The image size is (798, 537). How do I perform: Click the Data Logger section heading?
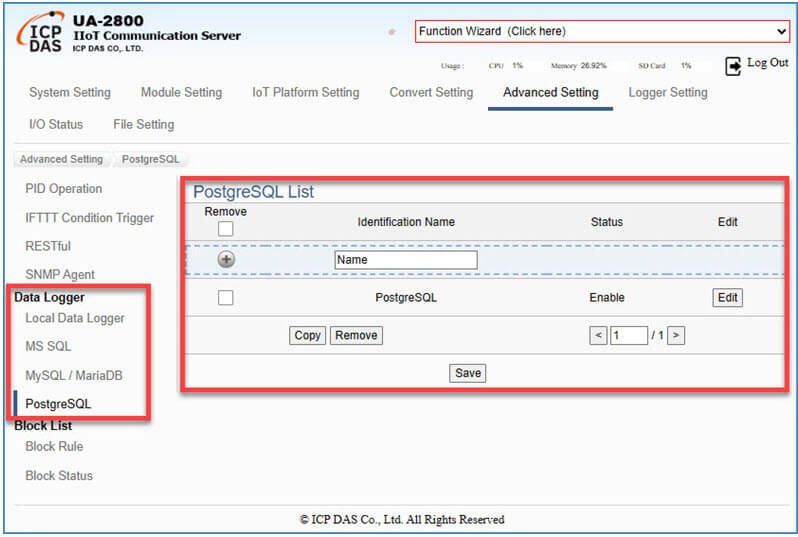coord(49,297)
